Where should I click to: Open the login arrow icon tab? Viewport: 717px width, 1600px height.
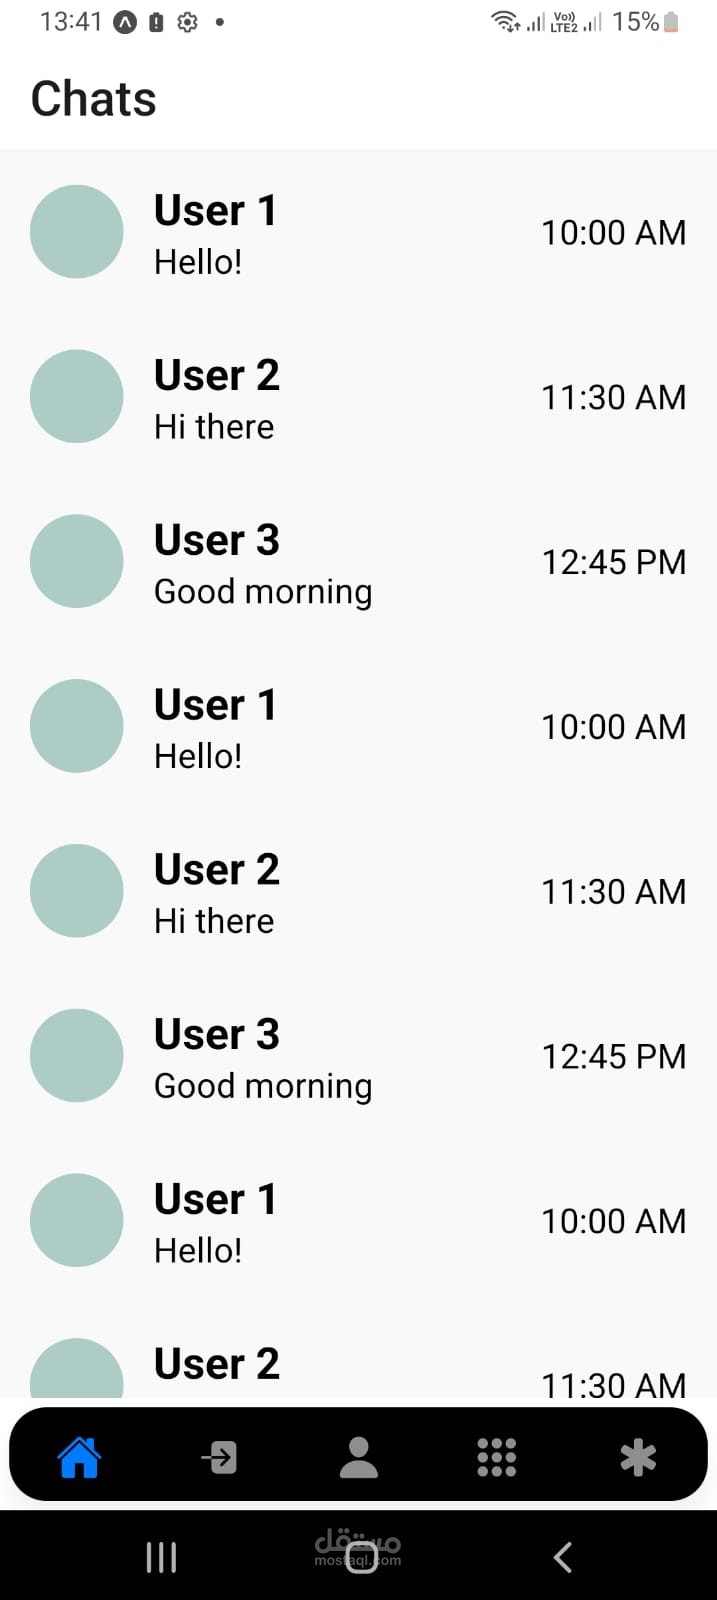219,1457
